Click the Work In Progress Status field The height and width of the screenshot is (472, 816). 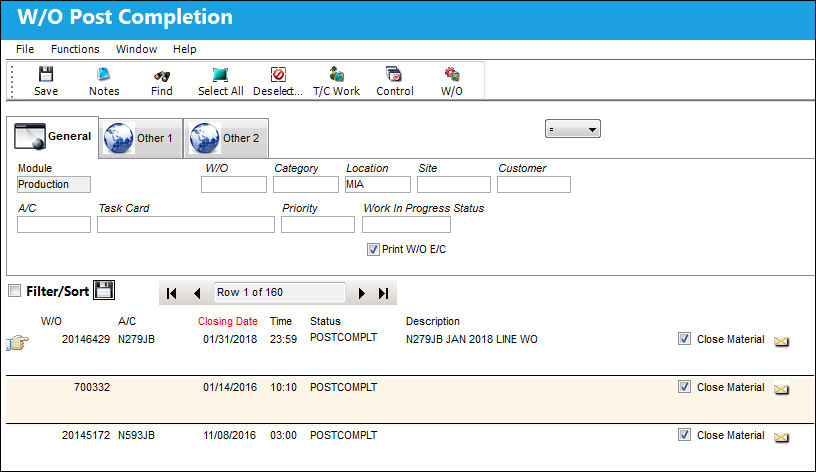click(406, 224)
